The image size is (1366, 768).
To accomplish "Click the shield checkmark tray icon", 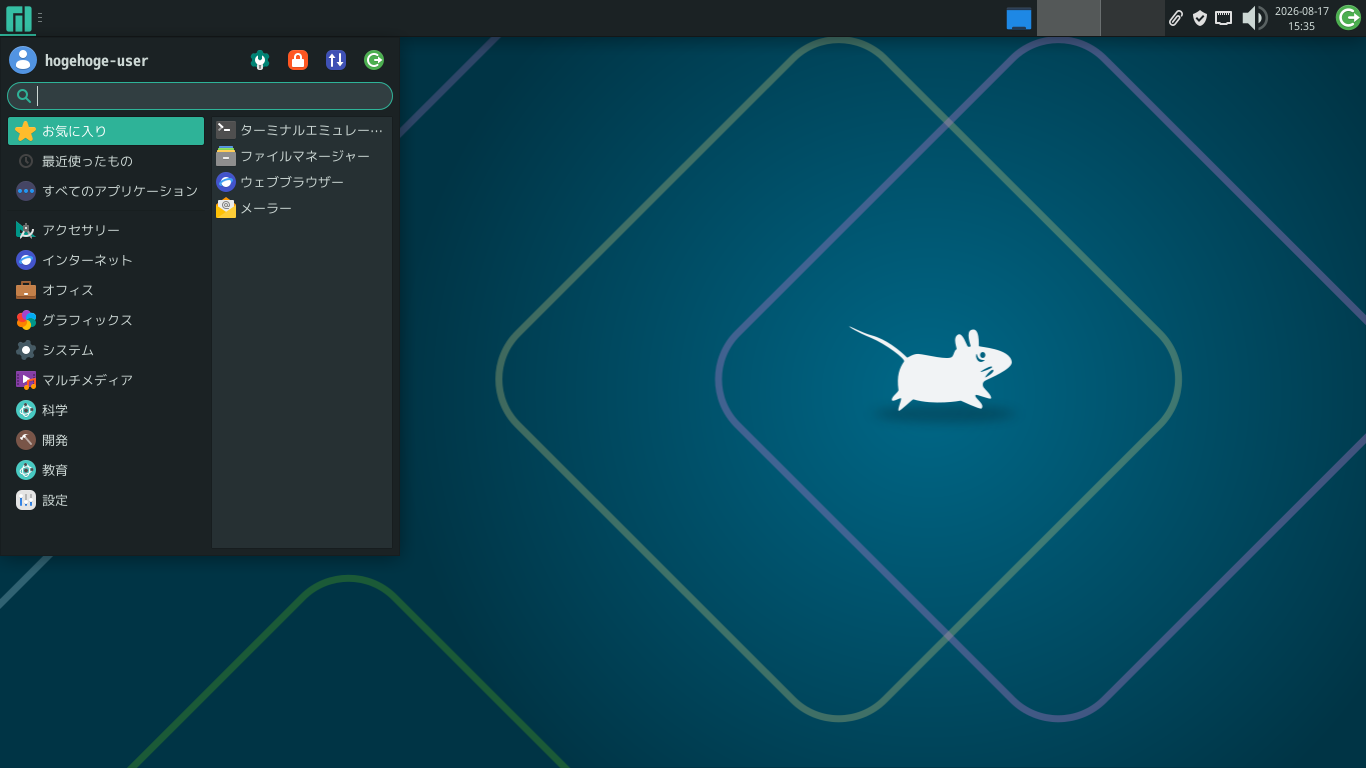I will (1200, 18).
